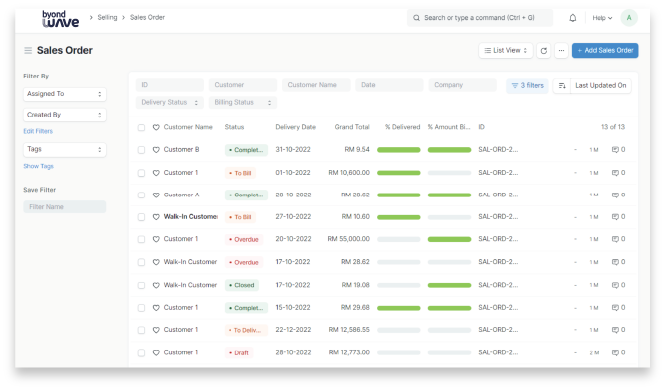The height and width of the screenshot is (390, 666).
Task: Go to the Selling breadcrumb
Action: tap(107, 17)
